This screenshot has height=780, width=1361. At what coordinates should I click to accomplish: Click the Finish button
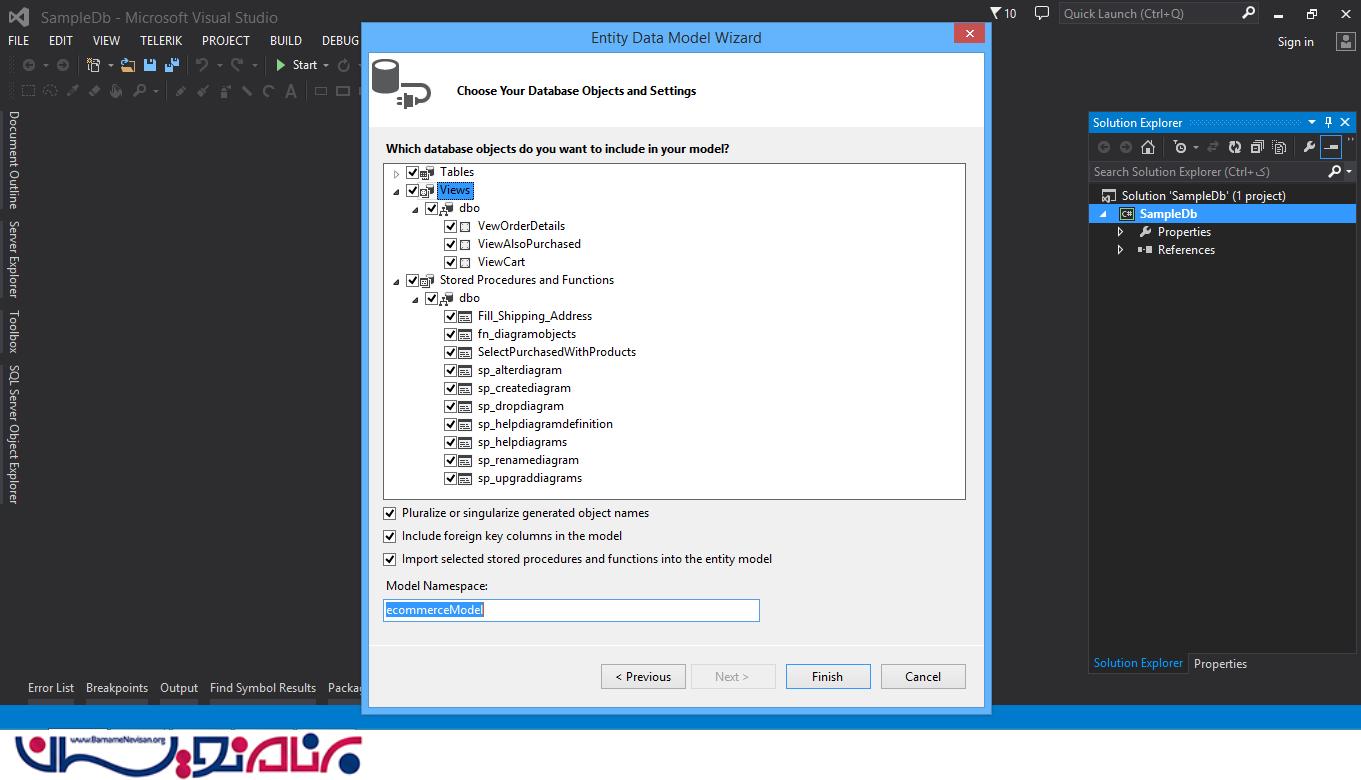(827, 677)
